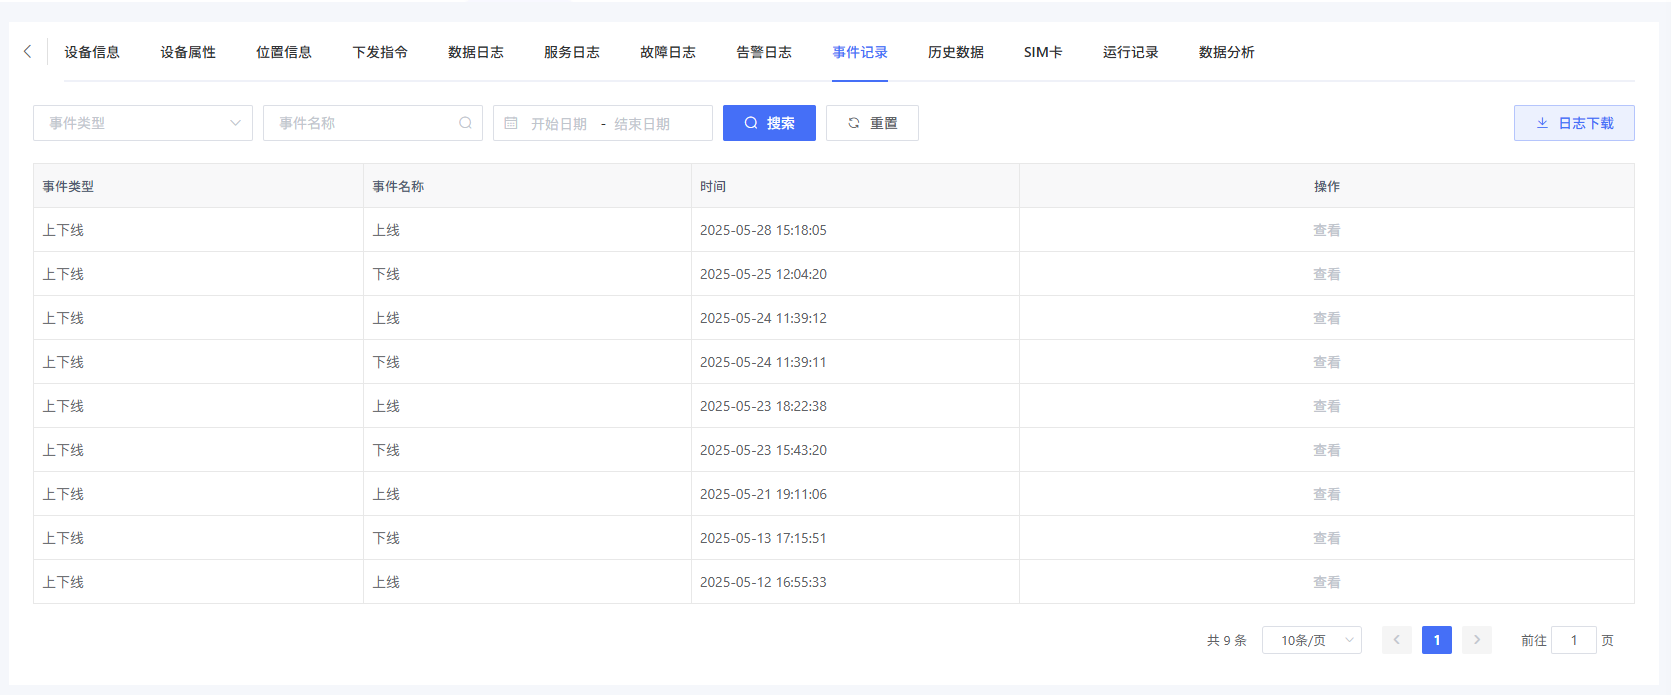The width and height of the screenshot is (1671, 695).
Task: Click the back arrow beside the tabs
Action: (x=27, y=52)
